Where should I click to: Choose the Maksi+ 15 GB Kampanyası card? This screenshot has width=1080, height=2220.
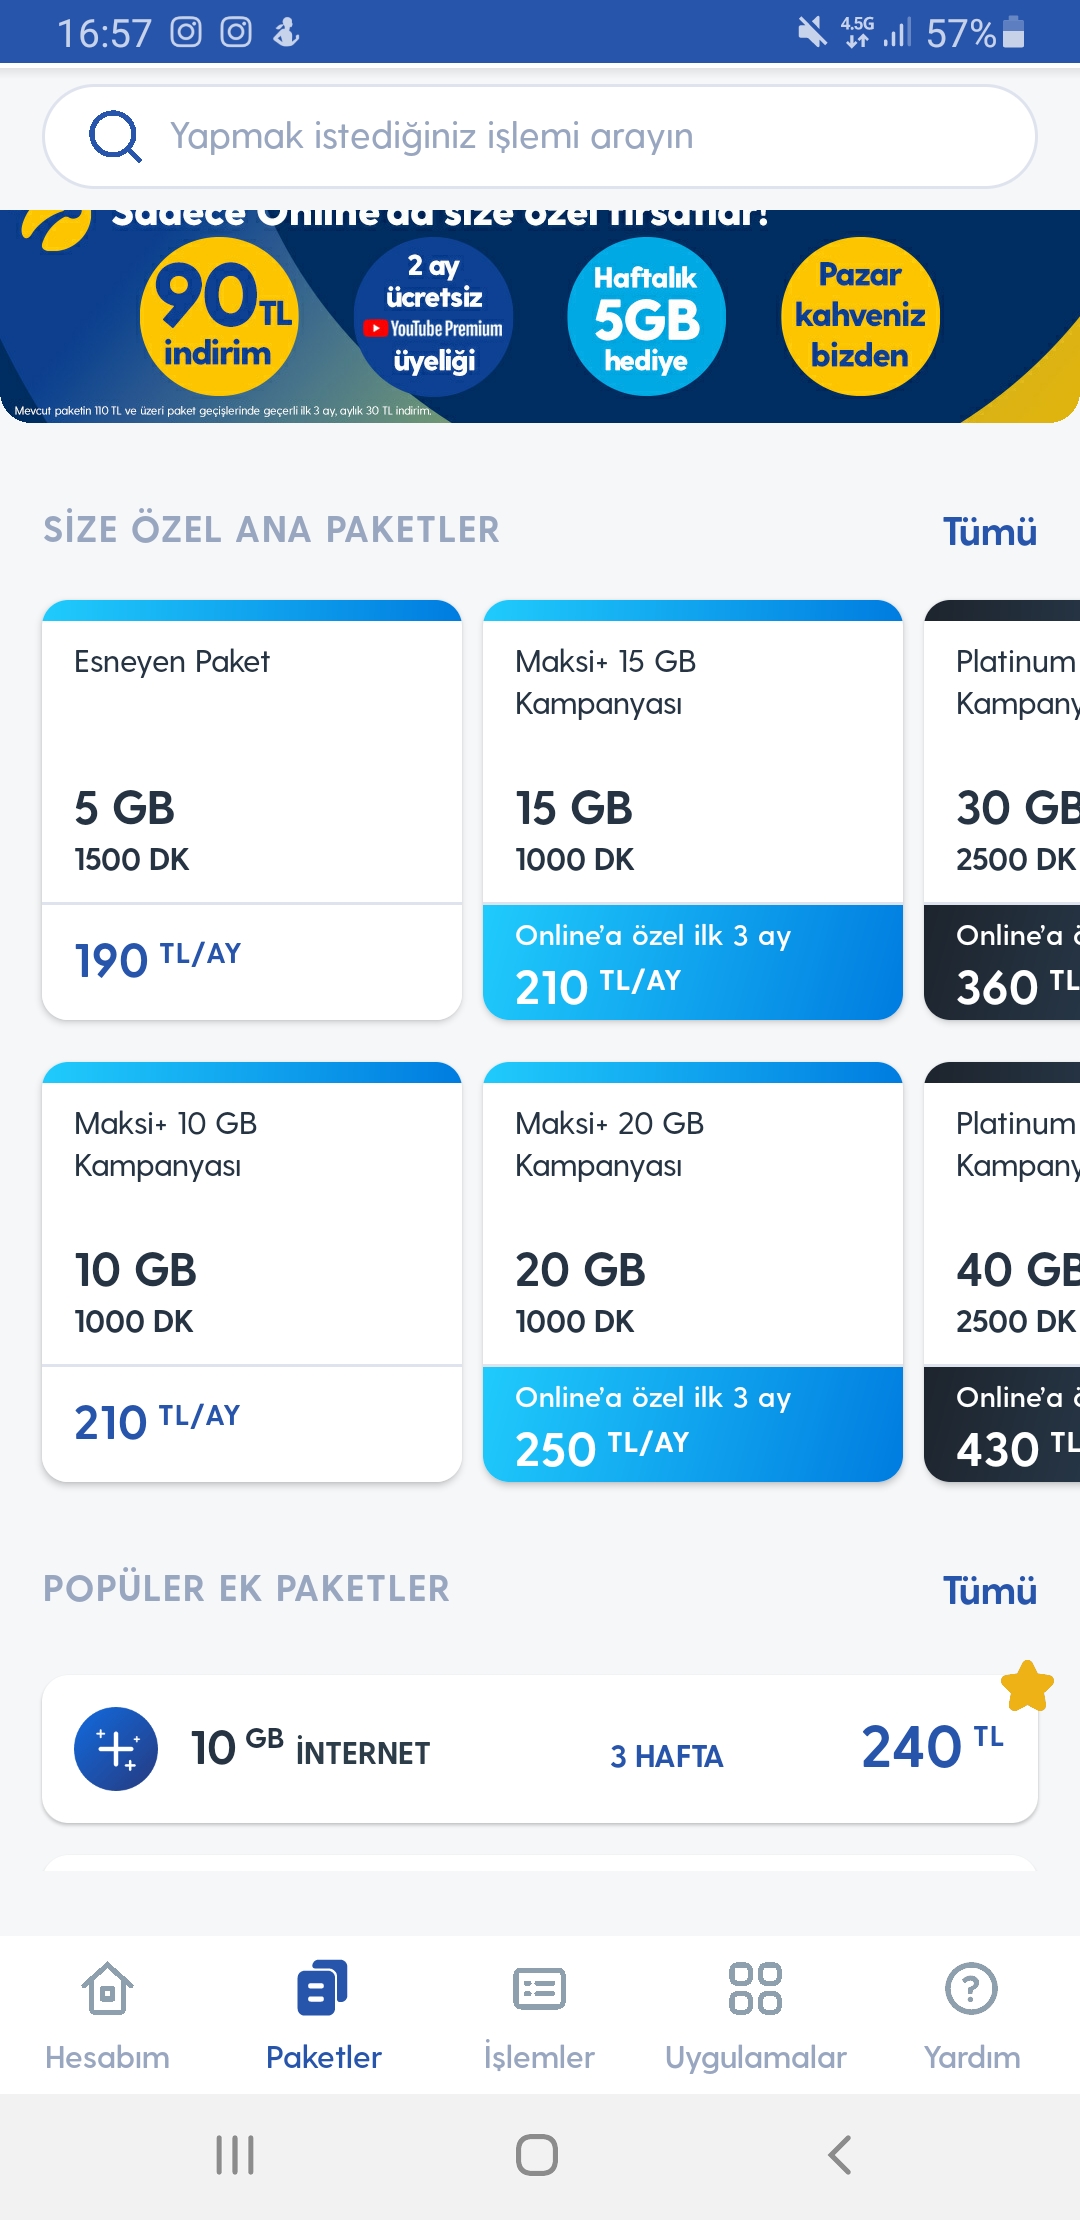(x=693, y=810)
